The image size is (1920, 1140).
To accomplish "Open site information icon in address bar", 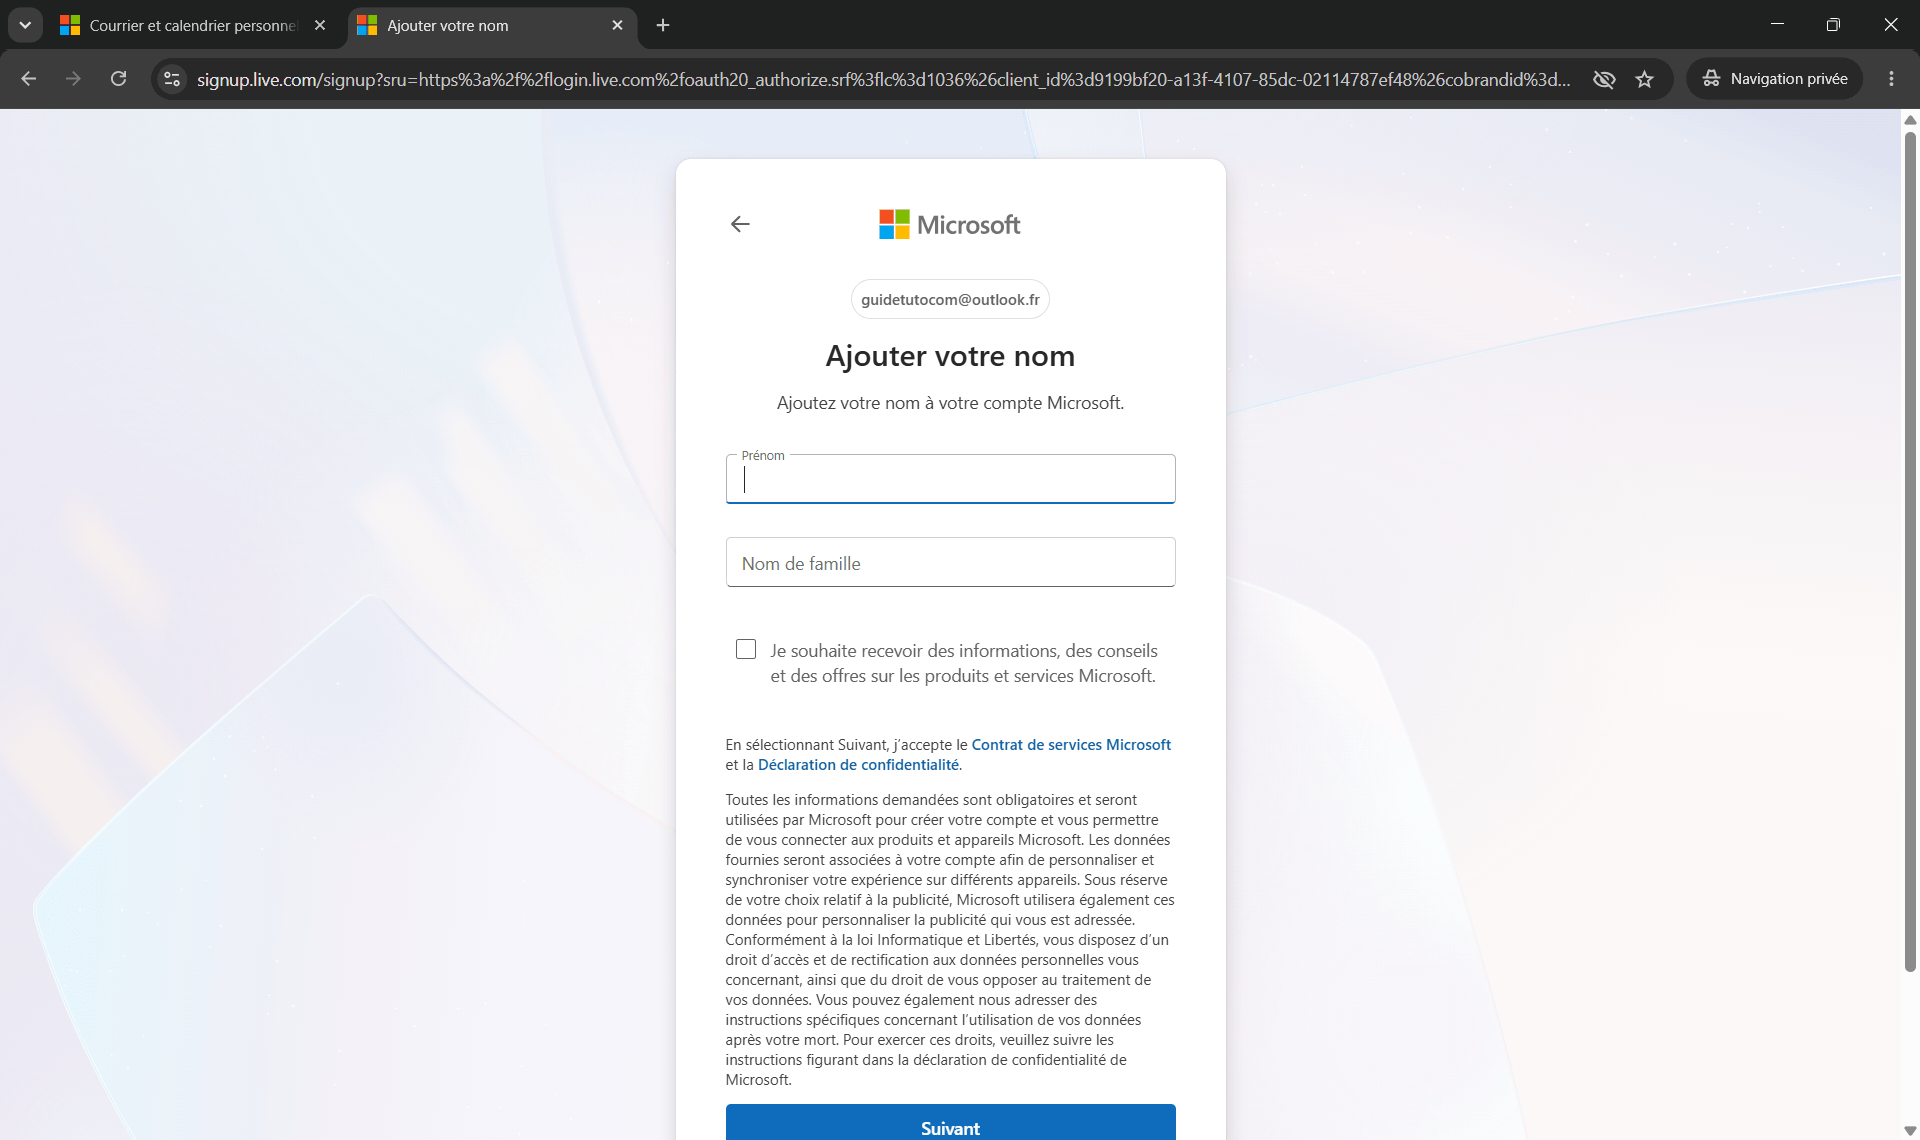I will point(172,79).
